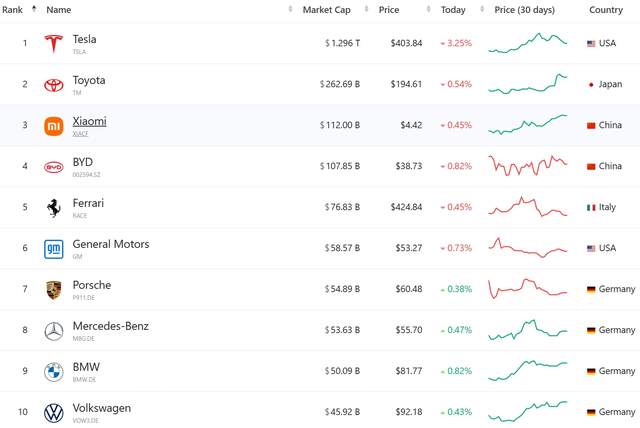Click the price value $81.77
This screenshot has height=428, width=640.
tap(409, 371)
